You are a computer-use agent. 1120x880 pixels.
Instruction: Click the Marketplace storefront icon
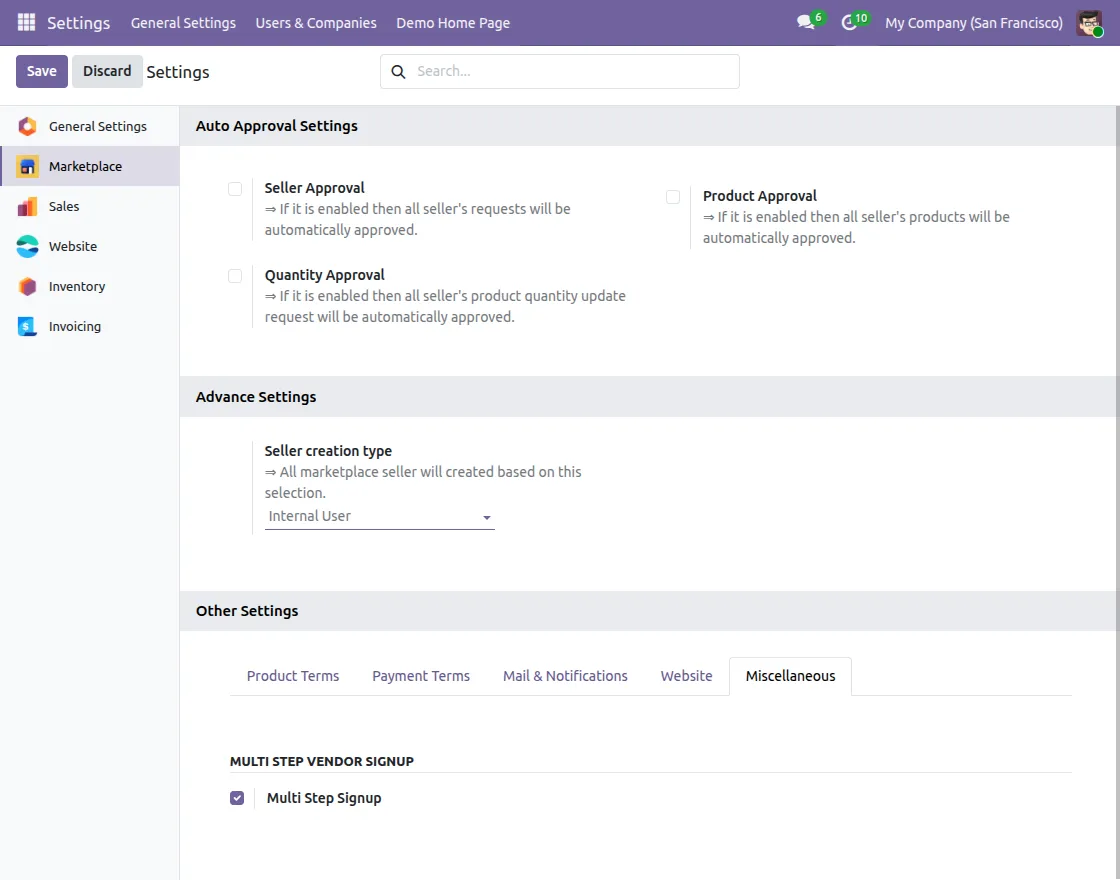pos(27,166)
